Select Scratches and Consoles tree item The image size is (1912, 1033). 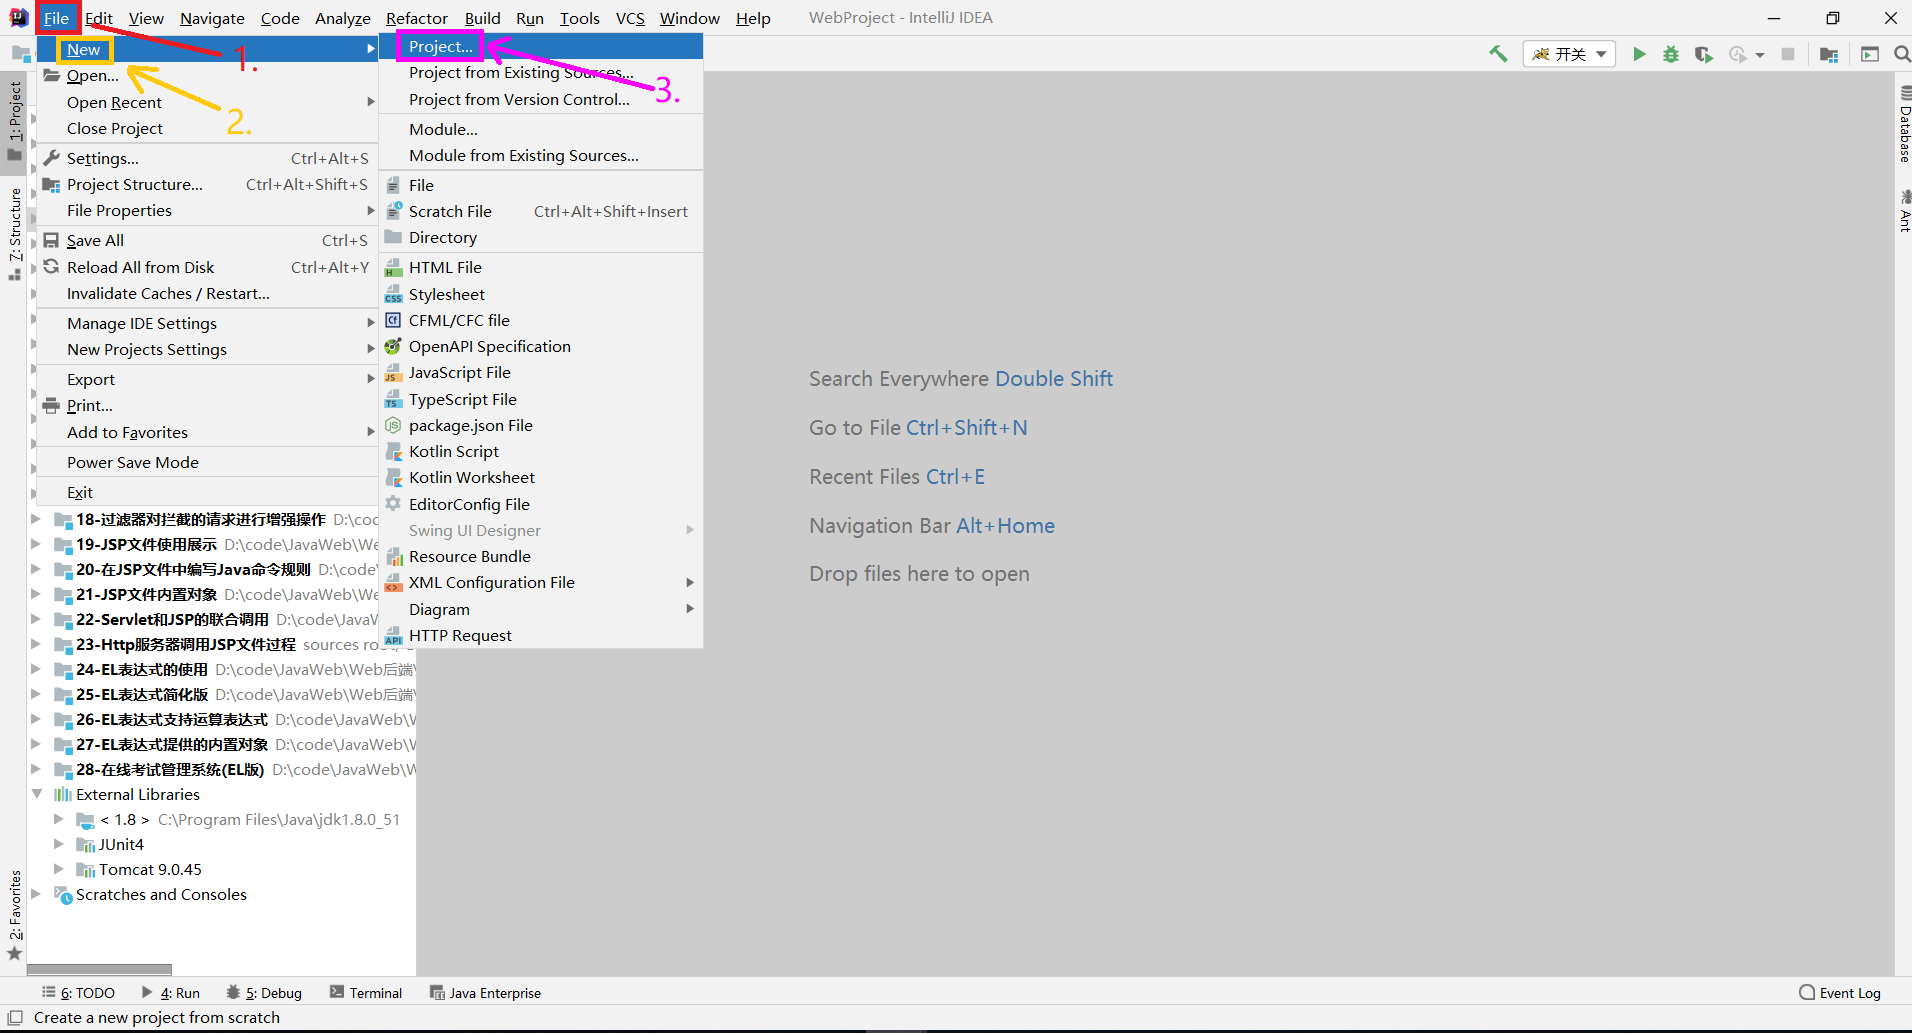click(x=161, y=894)
